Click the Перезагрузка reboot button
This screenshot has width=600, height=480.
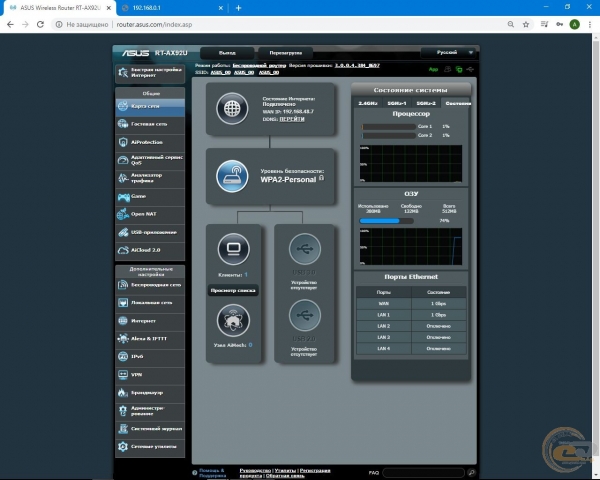click(285, 53)
